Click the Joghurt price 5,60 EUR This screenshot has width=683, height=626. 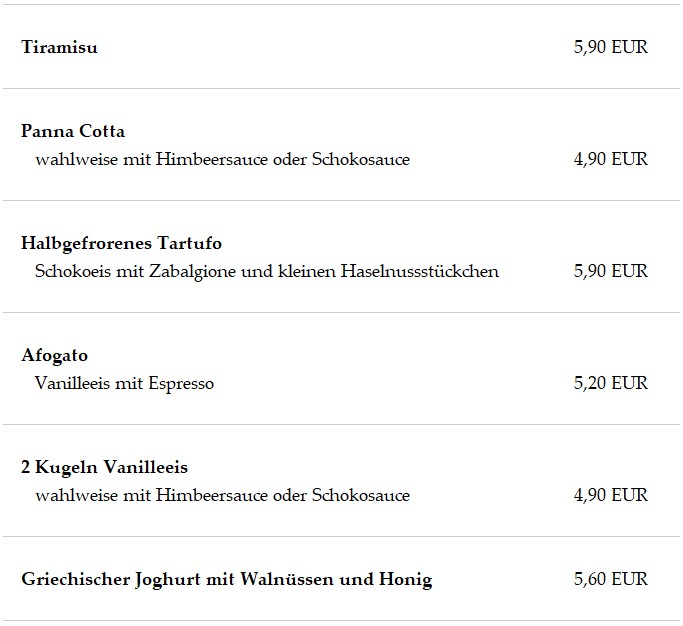coord(610,579)
